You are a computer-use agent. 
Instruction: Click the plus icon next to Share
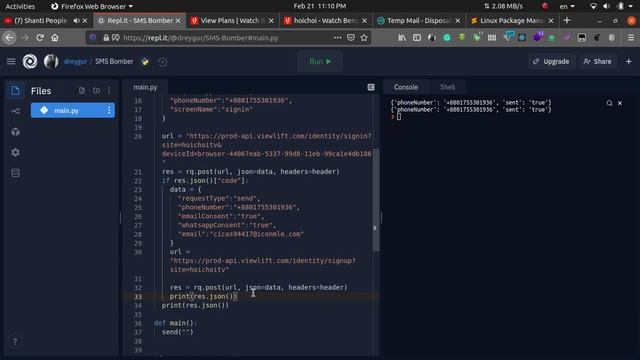629,62
